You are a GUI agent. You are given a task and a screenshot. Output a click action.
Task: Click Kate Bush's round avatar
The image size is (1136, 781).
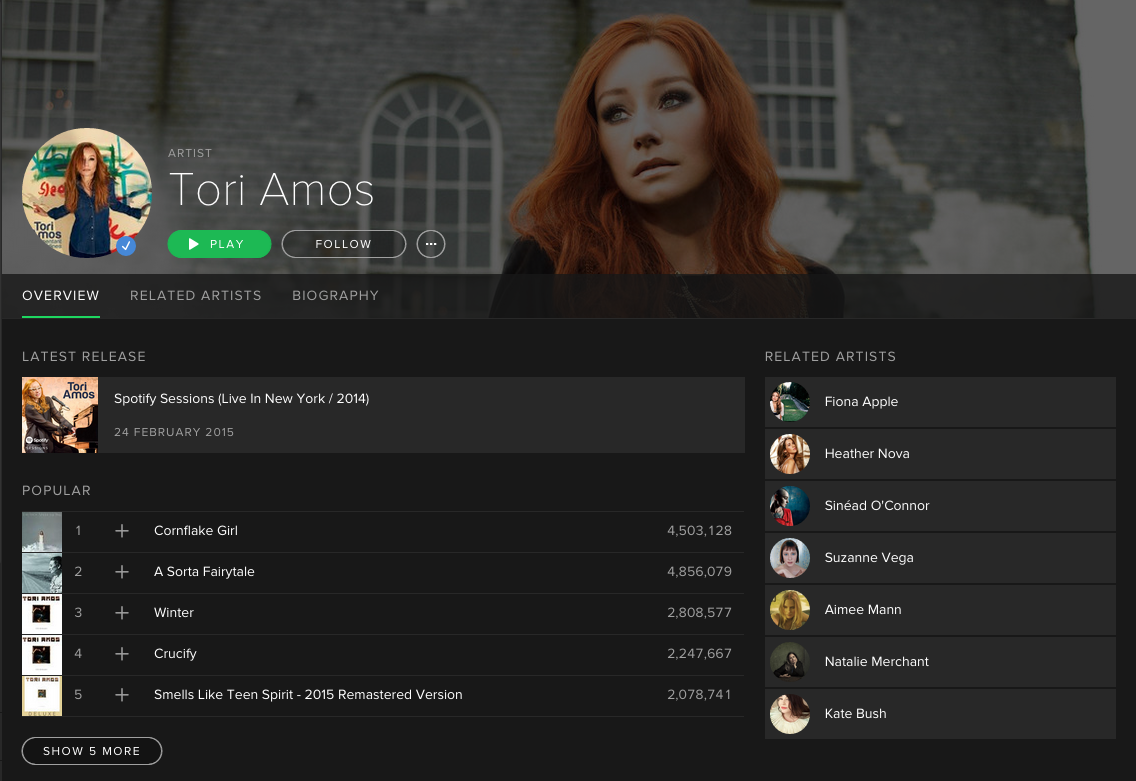point(790,714)
